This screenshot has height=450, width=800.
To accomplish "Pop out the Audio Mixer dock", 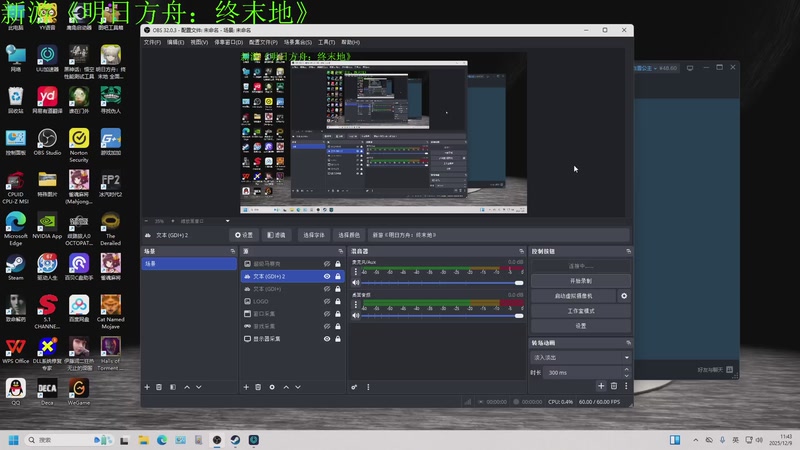I will [521, 251].
